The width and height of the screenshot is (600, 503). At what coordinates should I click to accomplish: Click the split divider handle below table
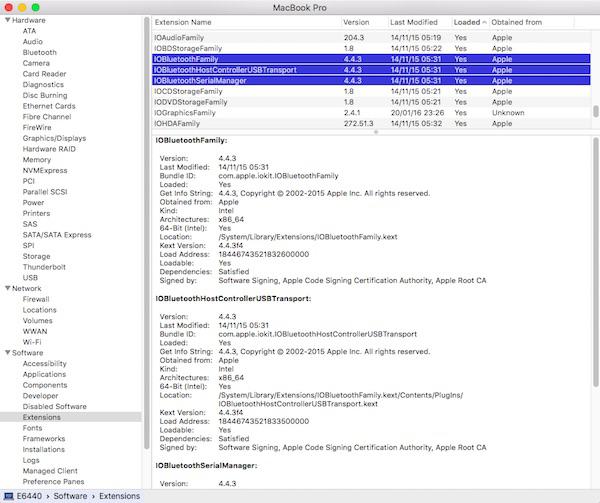tap(375, 132)
